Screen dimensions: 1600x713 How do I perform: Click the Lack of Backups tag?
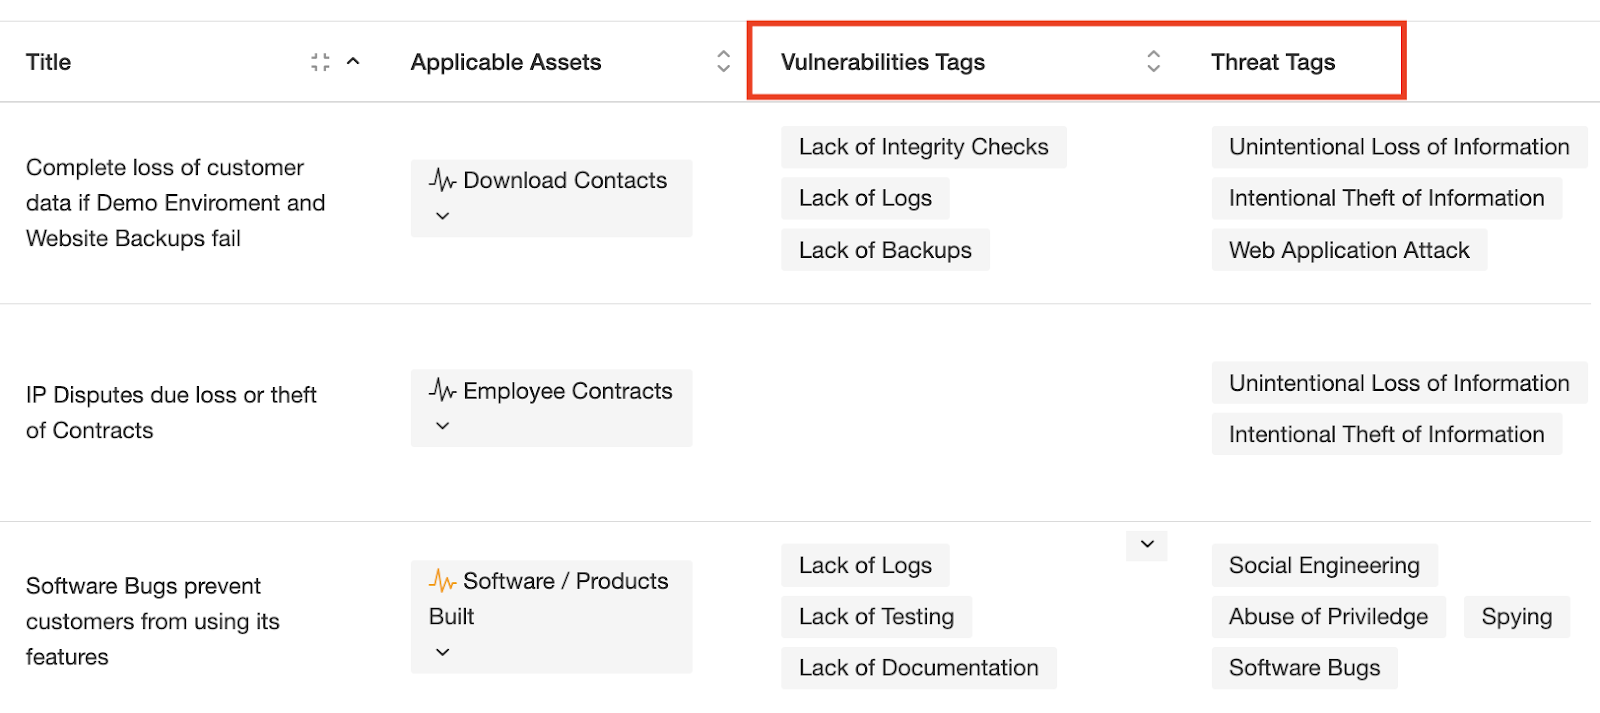click(885, 250)
